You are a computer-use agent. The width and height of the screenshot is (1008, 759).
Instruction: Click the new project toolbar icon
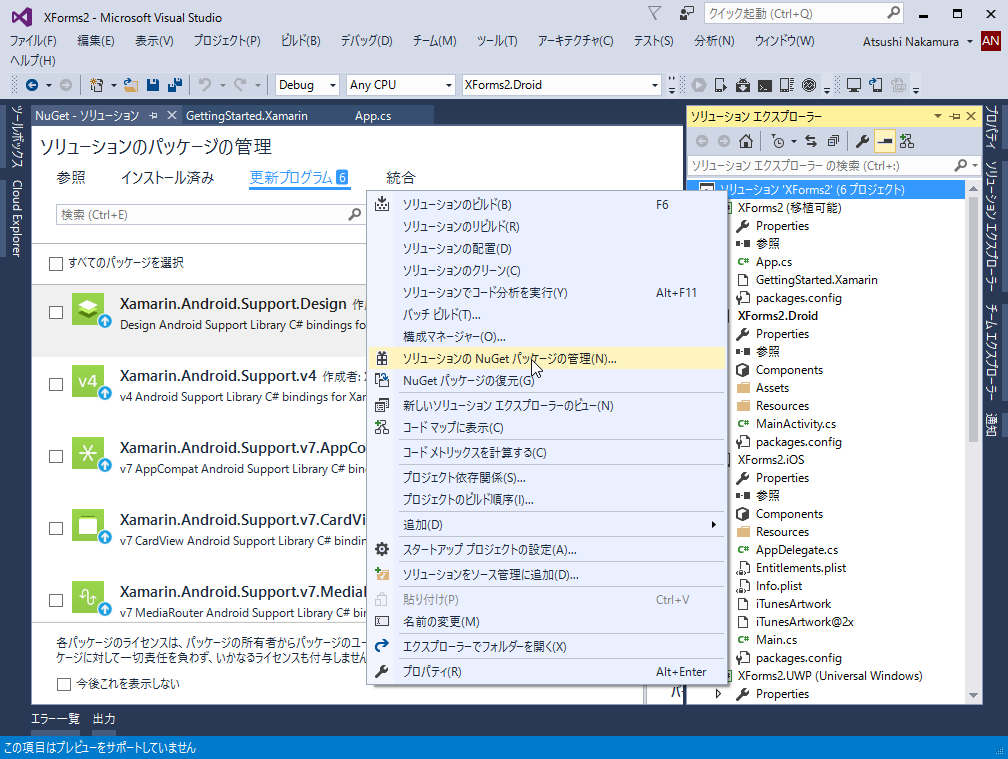tap(96, 85)
